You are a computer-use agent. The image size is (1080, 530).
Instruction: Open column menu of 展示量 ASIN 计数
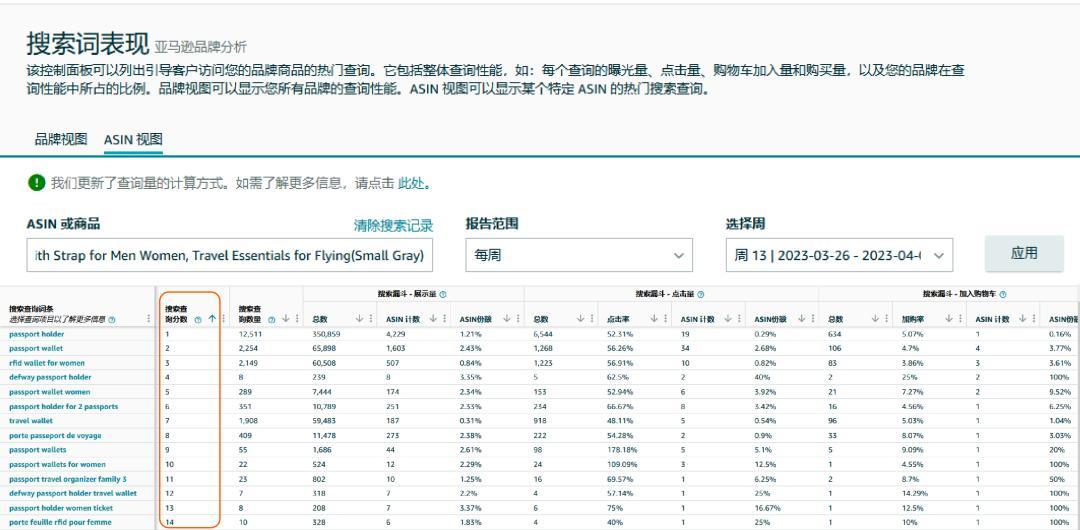pyautogui.click(x=444, y=318)
